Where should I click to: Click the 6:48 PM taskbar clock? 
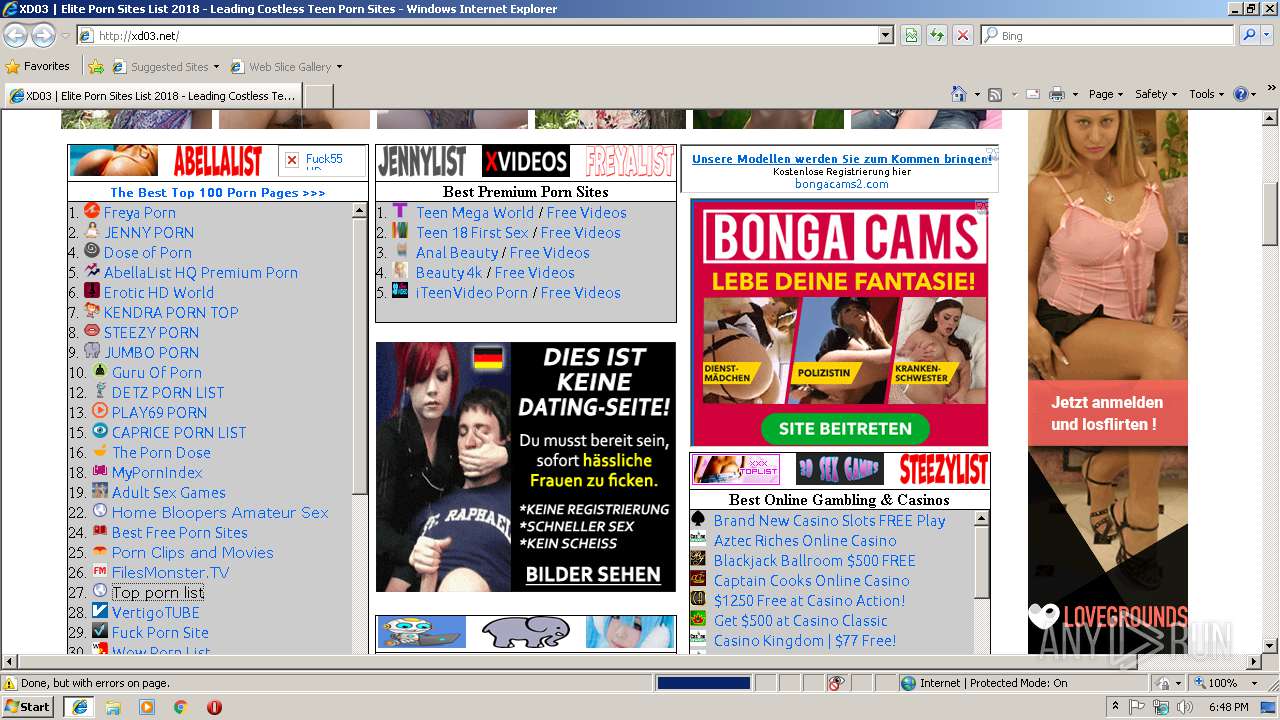(x=1228, y=706)
